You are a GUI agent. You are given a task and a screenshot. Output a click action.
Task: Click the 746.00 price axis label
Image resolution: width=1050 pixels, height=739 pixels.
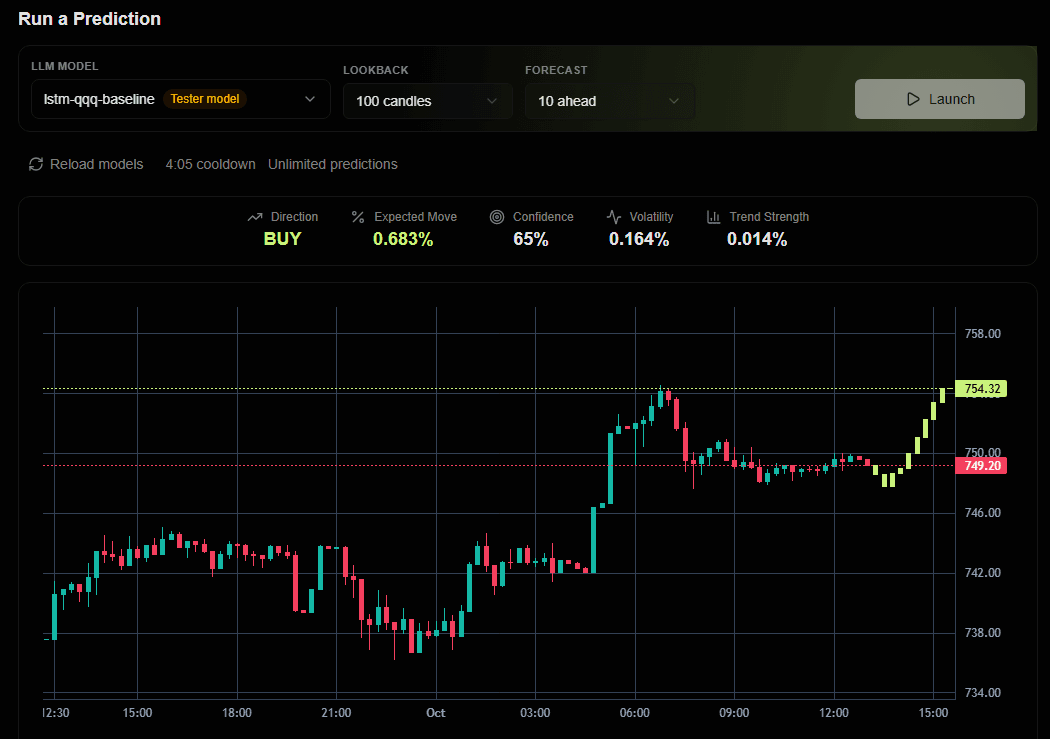tap(982, 513)
